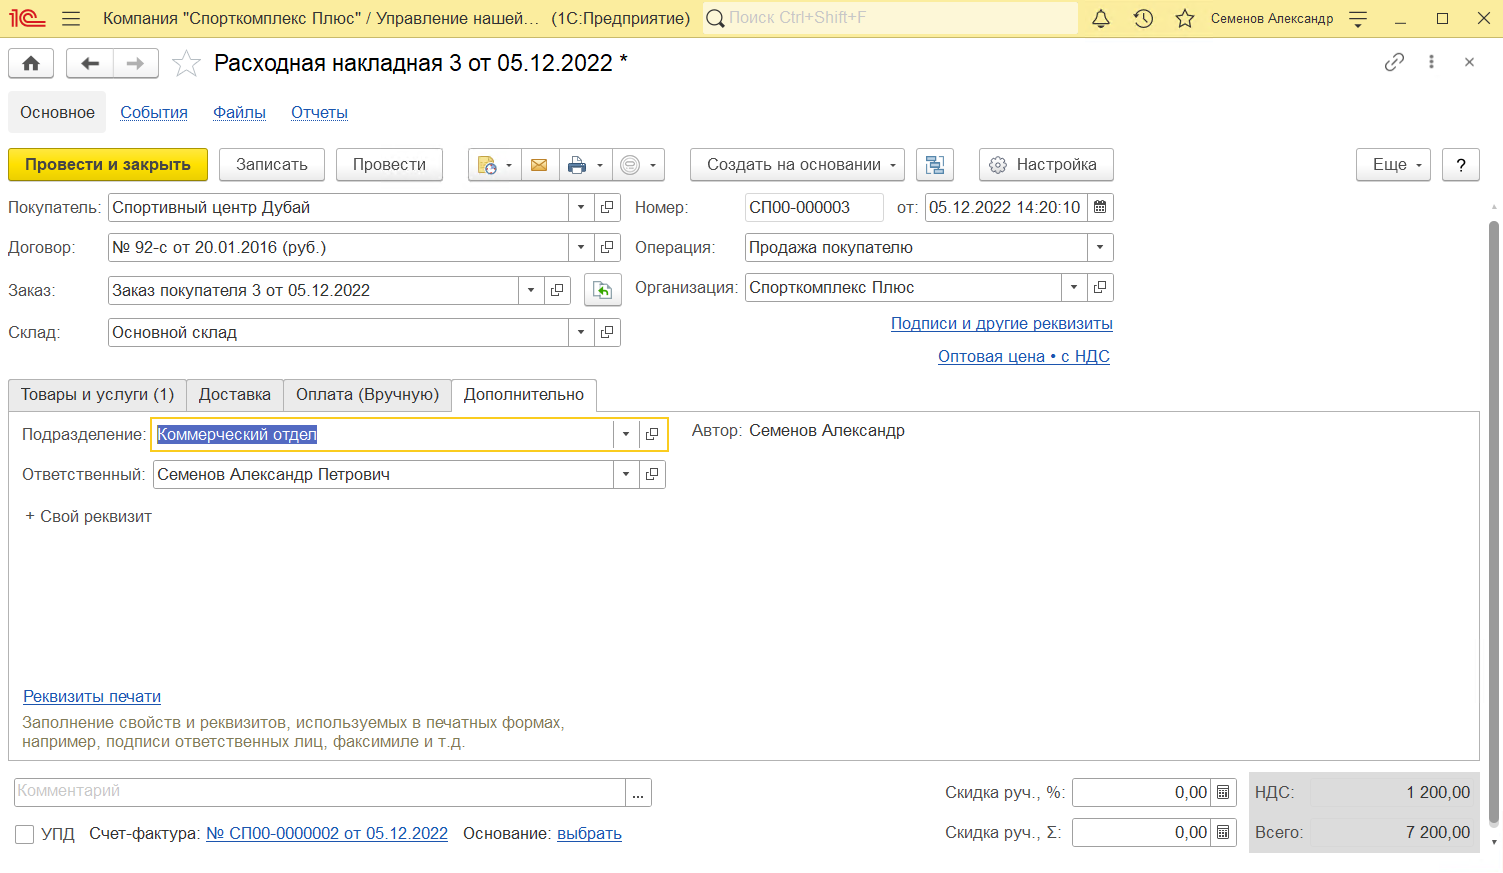Open Реквизиты печати link
Viewport: 1503px width, 873px height.
click(x=92, y=697)
